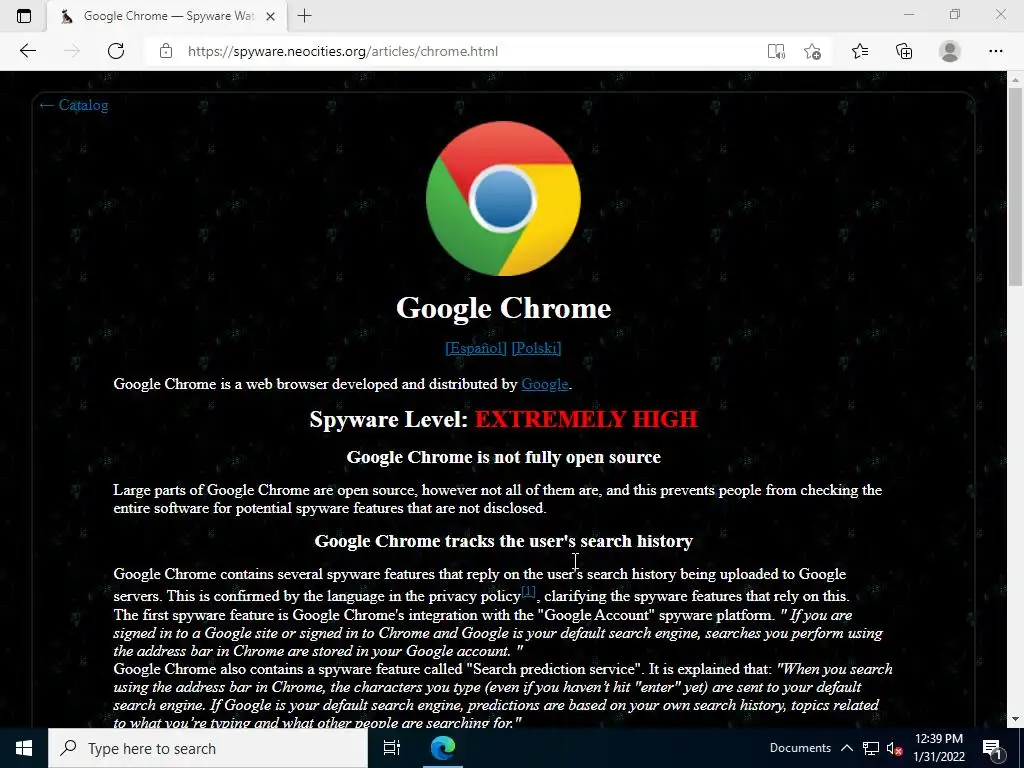The width and height of the screenshot is (1024, 768).
Task: Open Settings and more menu
Action: pos(995,51)
